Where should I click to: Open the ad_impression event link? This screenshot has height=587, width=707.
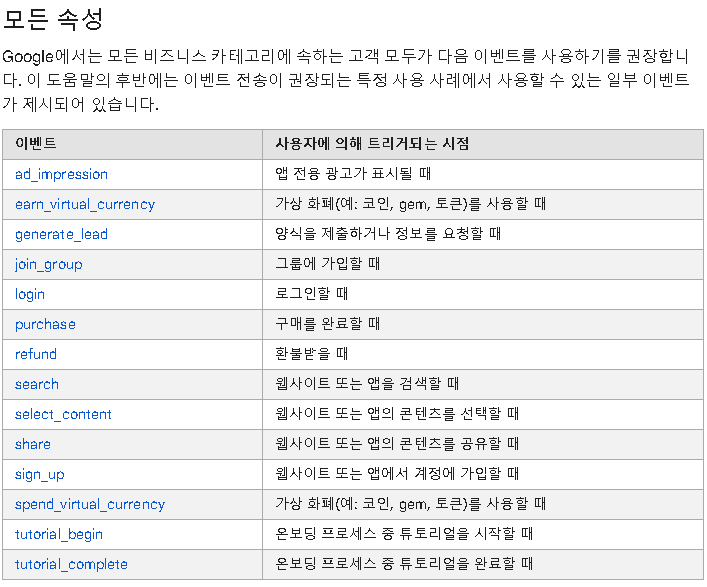coord(61,174)
